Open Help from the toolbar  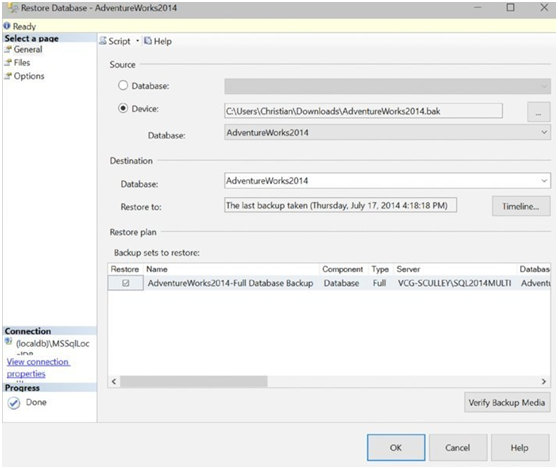coord(158,41)
